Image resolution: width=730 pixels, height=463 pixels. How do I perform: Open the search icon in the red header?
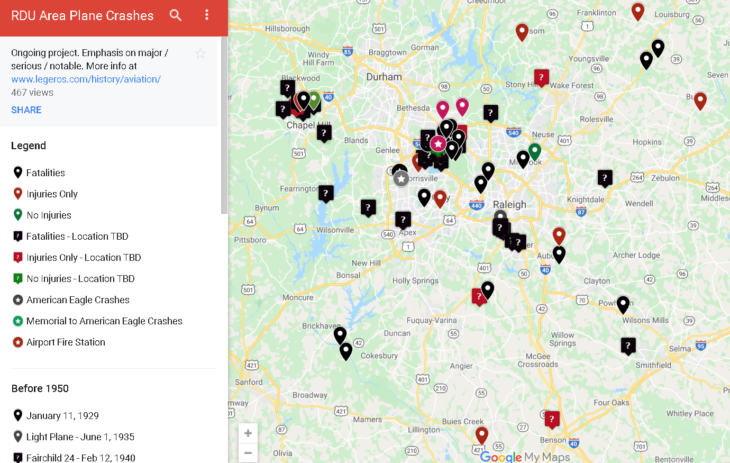click(176, 15)
